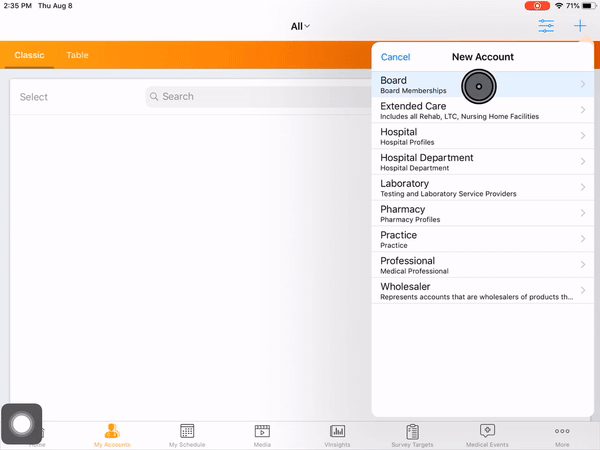Open My Accounts in bottom bar
The width and height of the screenshot is (600, 450).
(x=112, y=433)
